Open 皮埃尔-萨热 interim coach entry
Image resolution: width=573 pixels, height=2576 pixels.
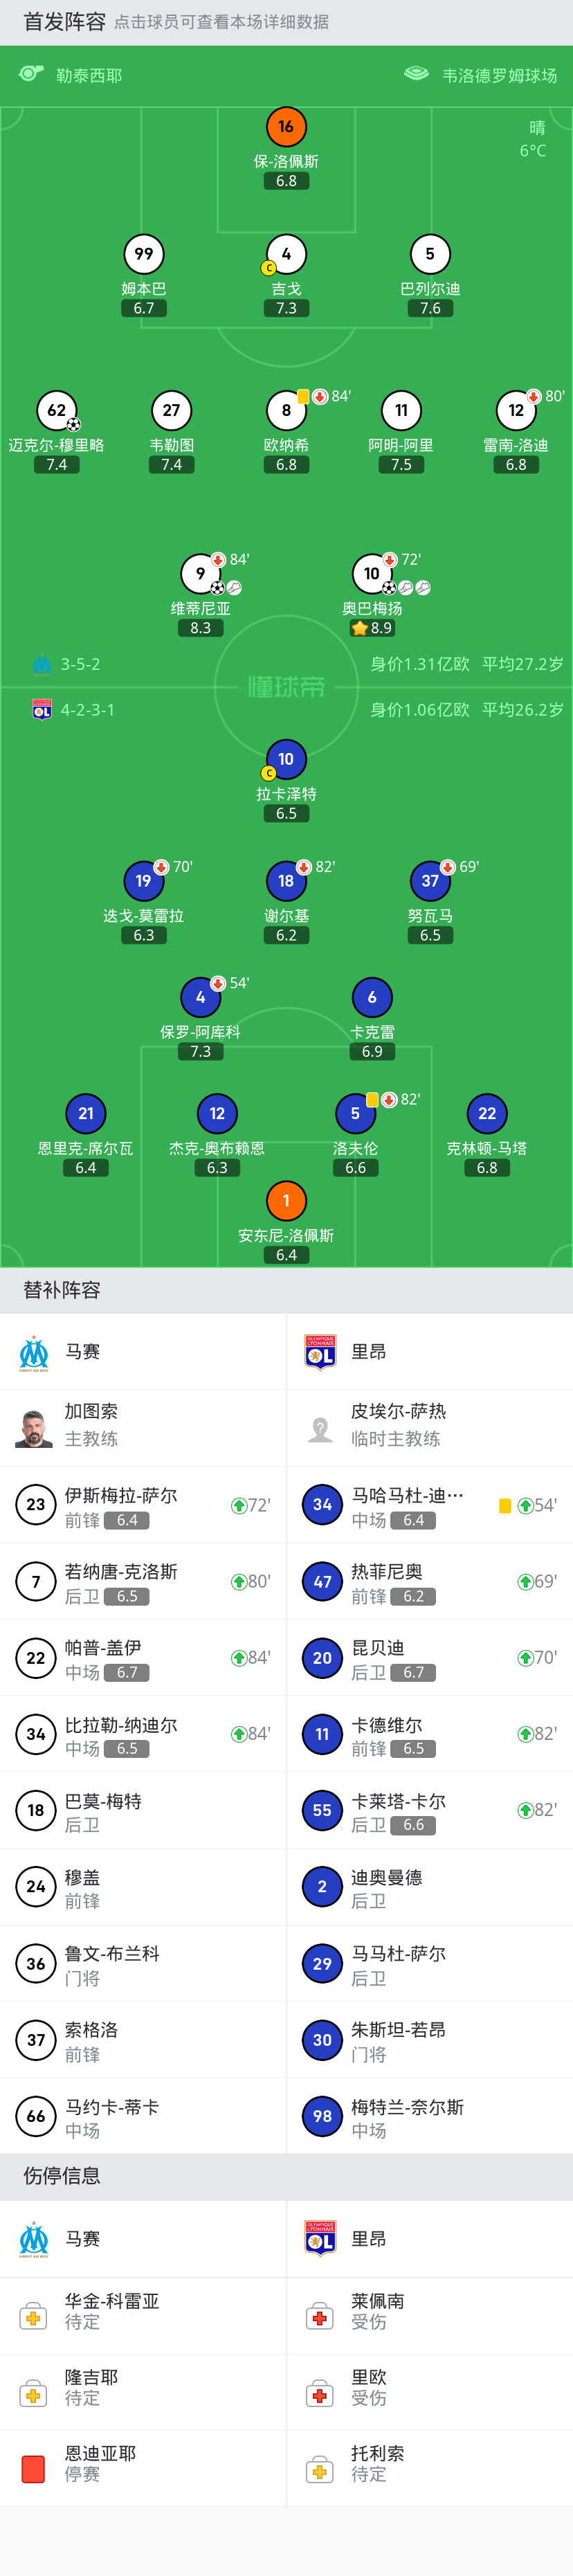point(430,1424)
